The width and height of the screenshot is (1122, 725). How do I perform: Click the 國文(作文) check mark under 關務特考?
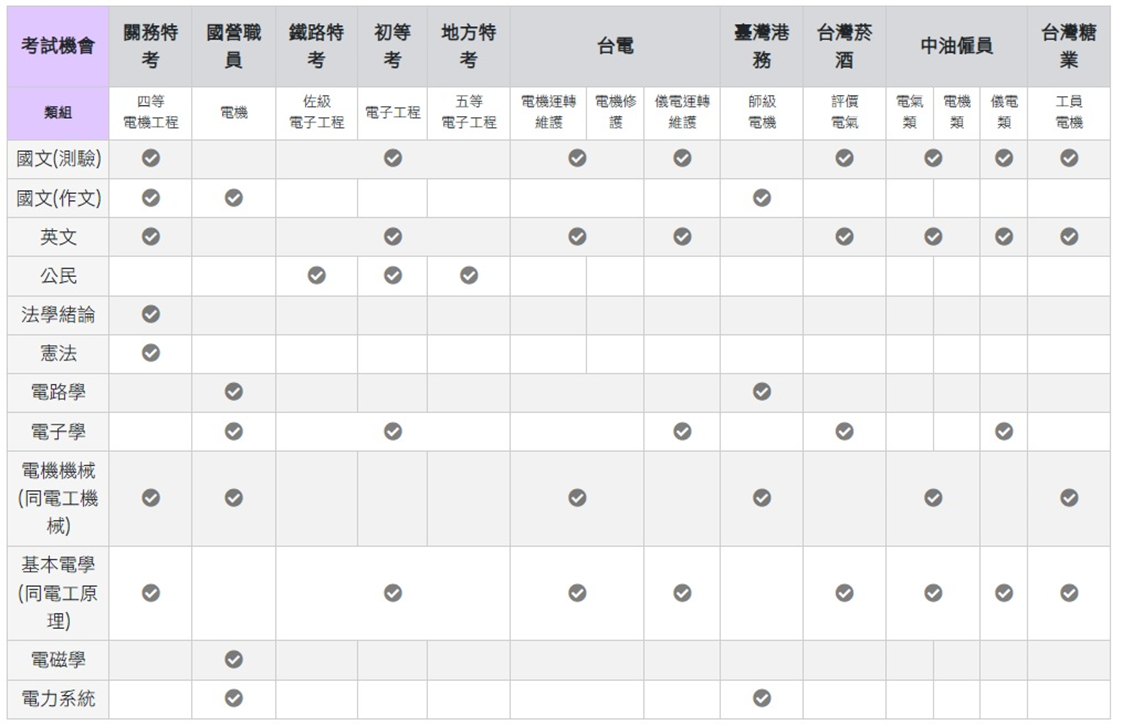pos(150,198)
